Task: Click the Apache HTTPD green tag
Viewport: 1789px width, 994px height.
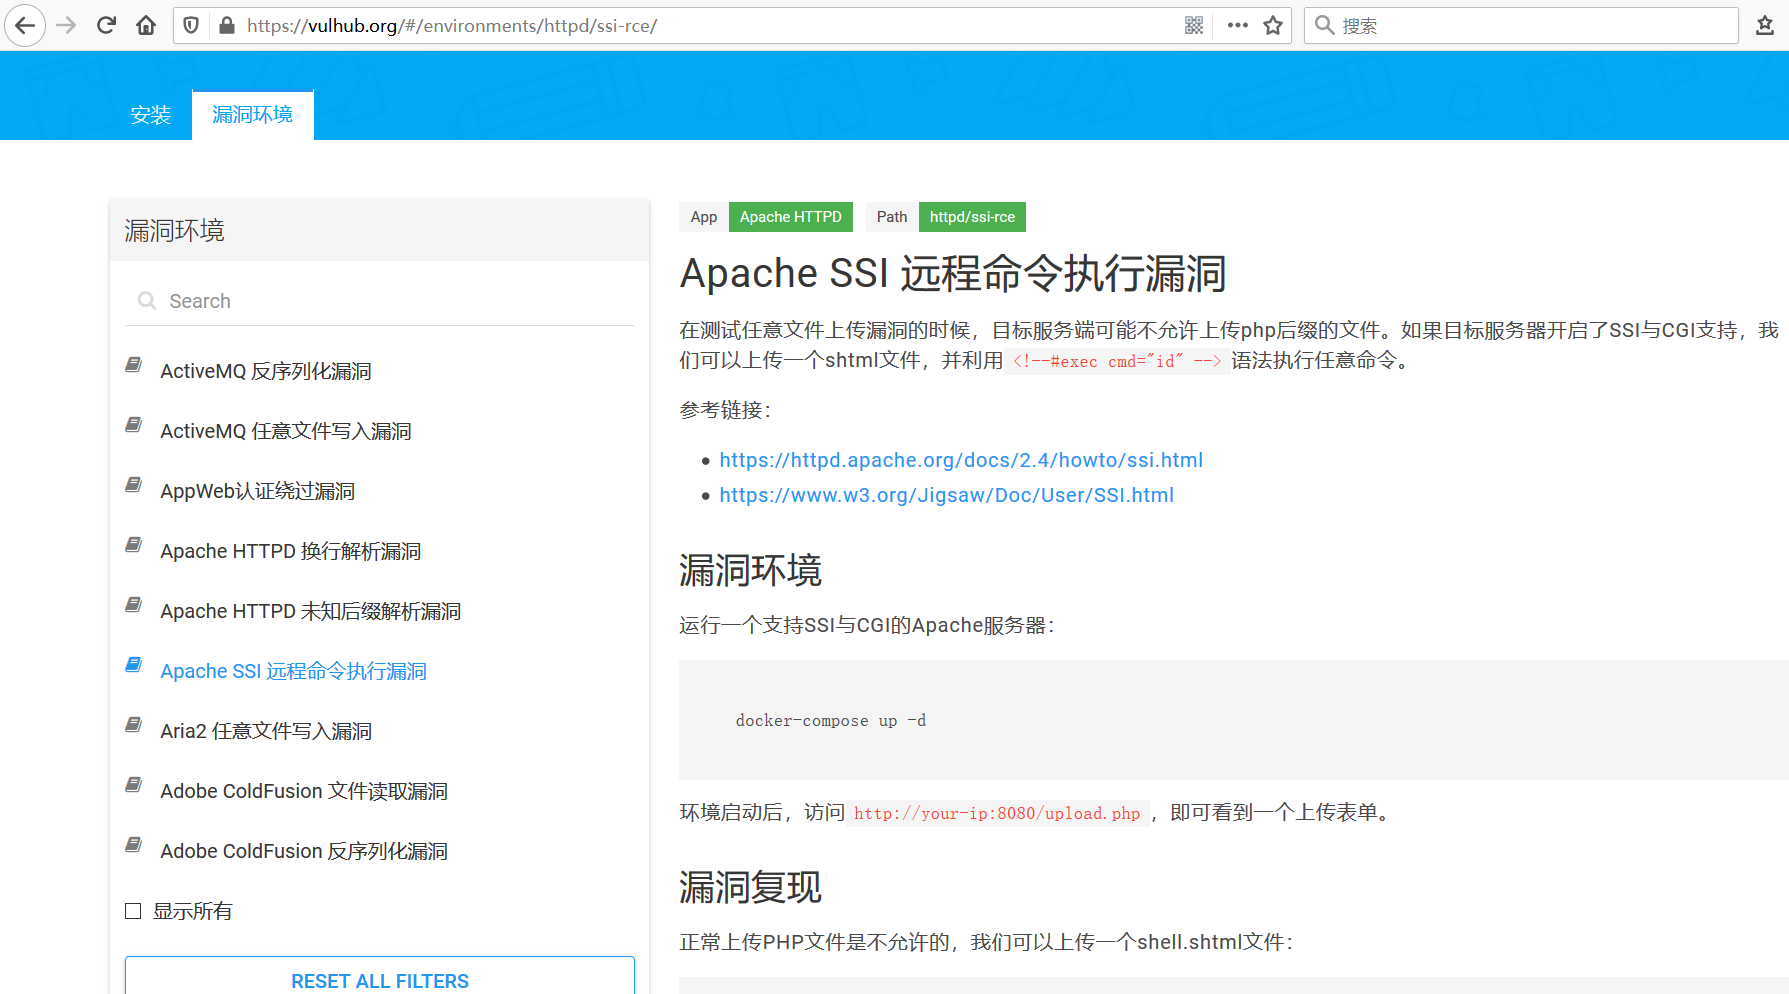Action: pyautogui.click(x=791, y=217)
